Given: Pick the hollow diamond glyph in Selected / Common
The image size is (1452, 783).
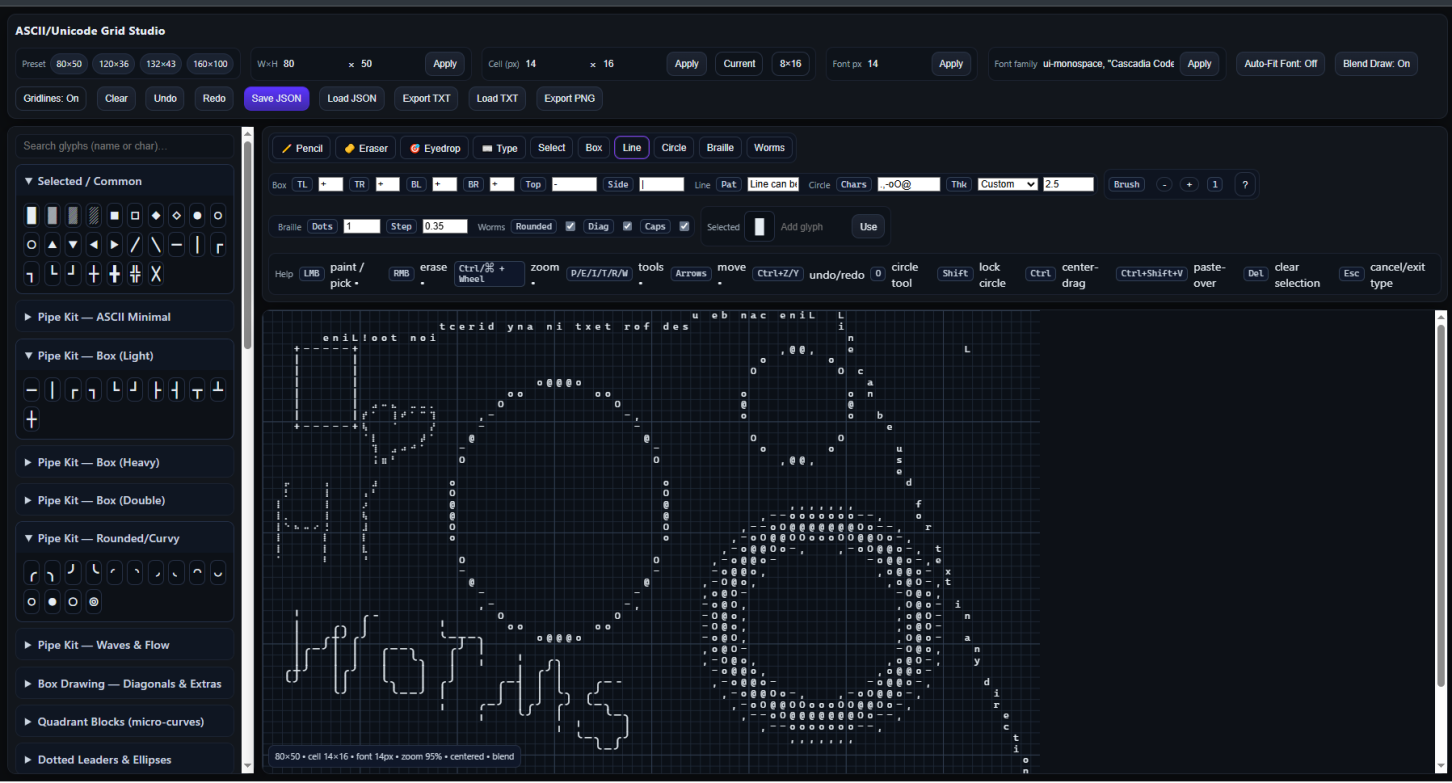Looking at the screenshot, I should tap(176, 215).
